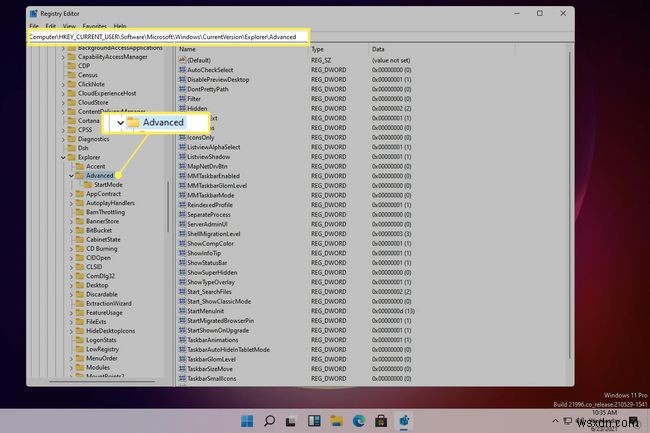Click the MapNetDrvBtn DWORD icon
Image resolution: width=650 pixels, height=433 pixels.
(182, 166)
